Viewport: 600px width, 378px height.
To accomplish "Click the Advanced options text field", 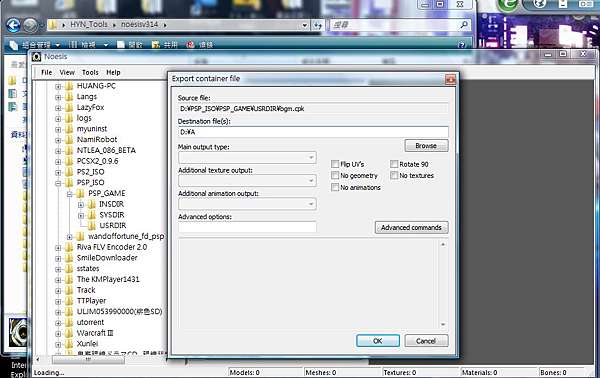I will 247,227.
